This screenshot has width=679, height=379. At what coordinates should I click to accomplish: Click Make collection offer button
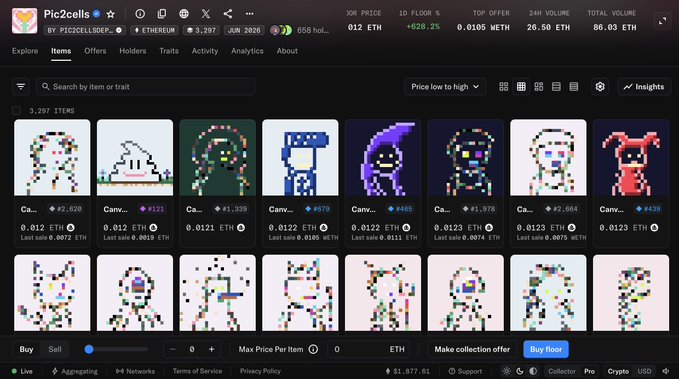472,349
